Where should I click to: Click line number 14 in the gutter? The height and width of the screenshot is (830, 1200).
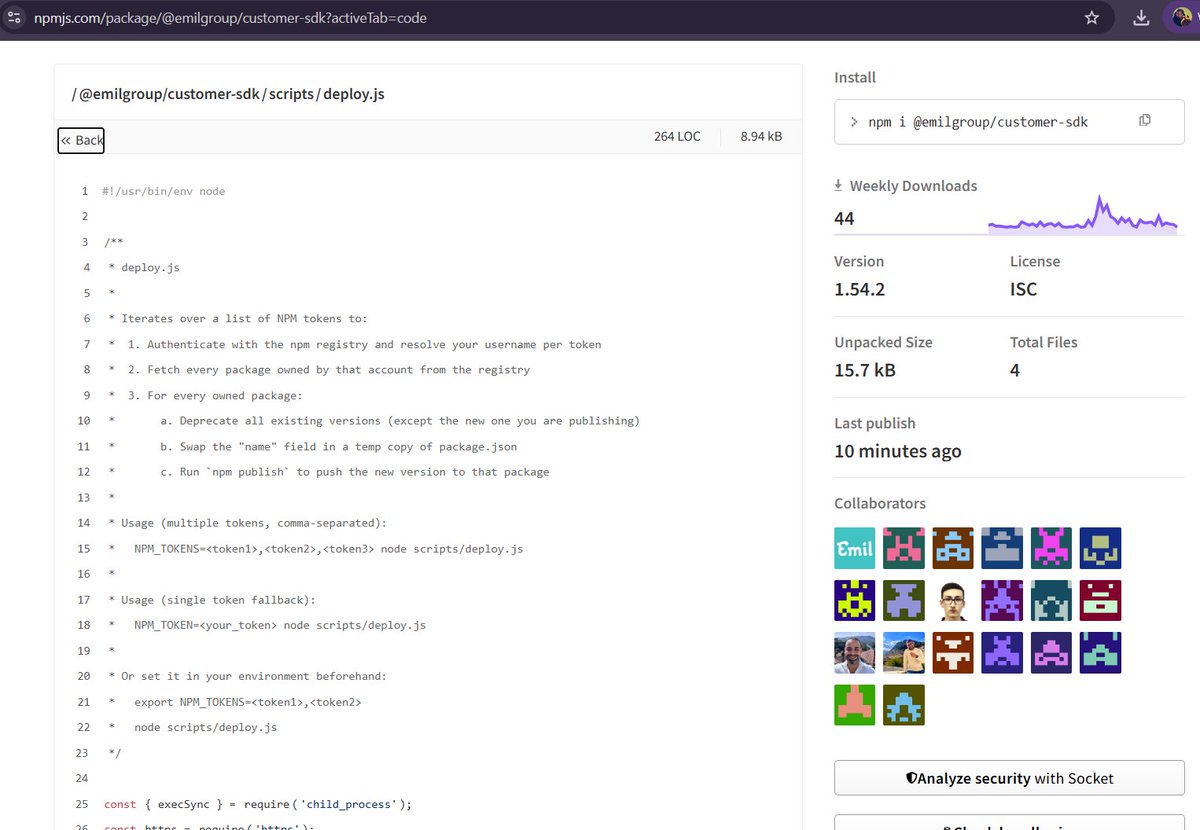[84, 523]
